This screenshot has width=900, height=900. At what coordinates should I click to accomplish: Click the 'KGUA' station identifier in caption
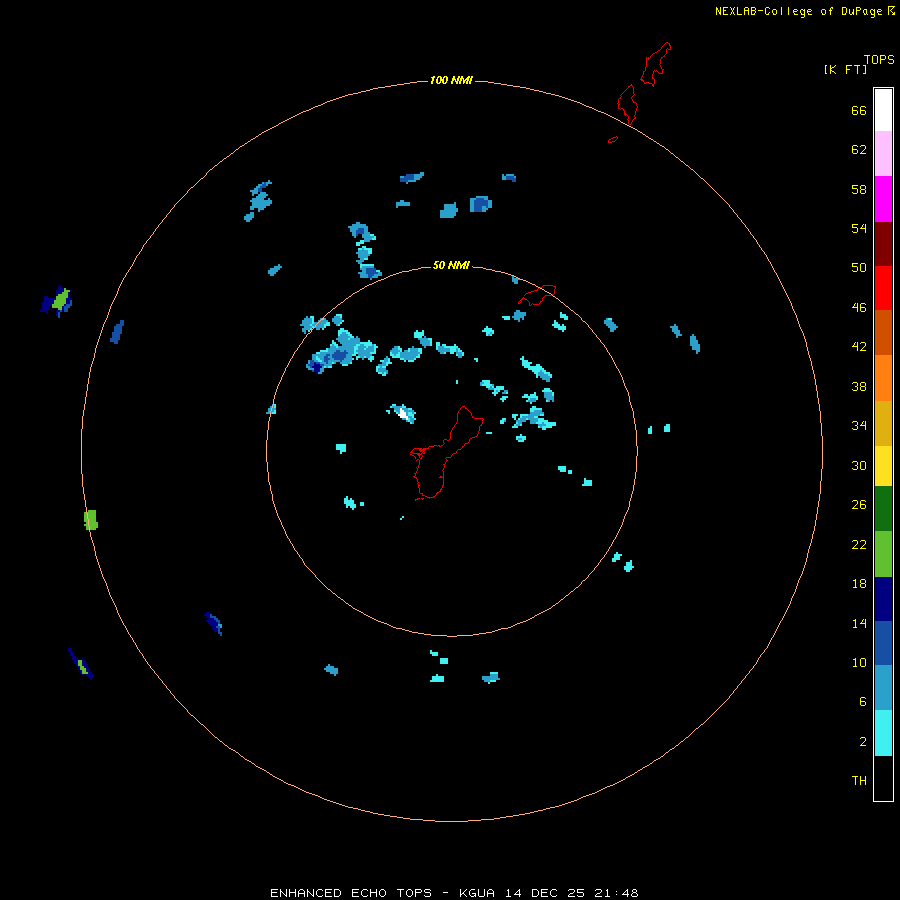pyautogui.click(x=476, y=893)
